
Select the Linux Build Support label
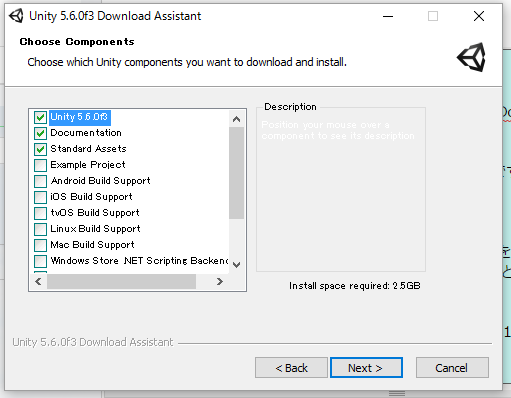pos(95,229)
